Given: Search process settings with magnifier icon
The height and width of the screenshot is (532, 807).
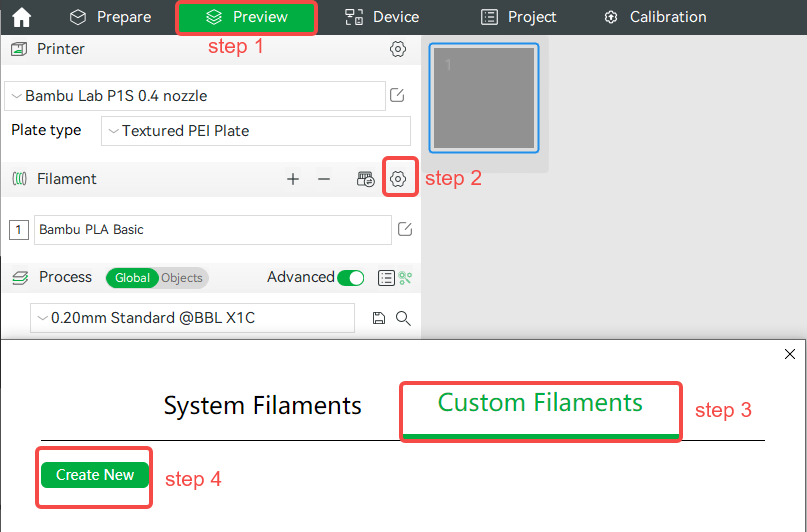Looking at the screenshot, I should click(x=403, y=318).
